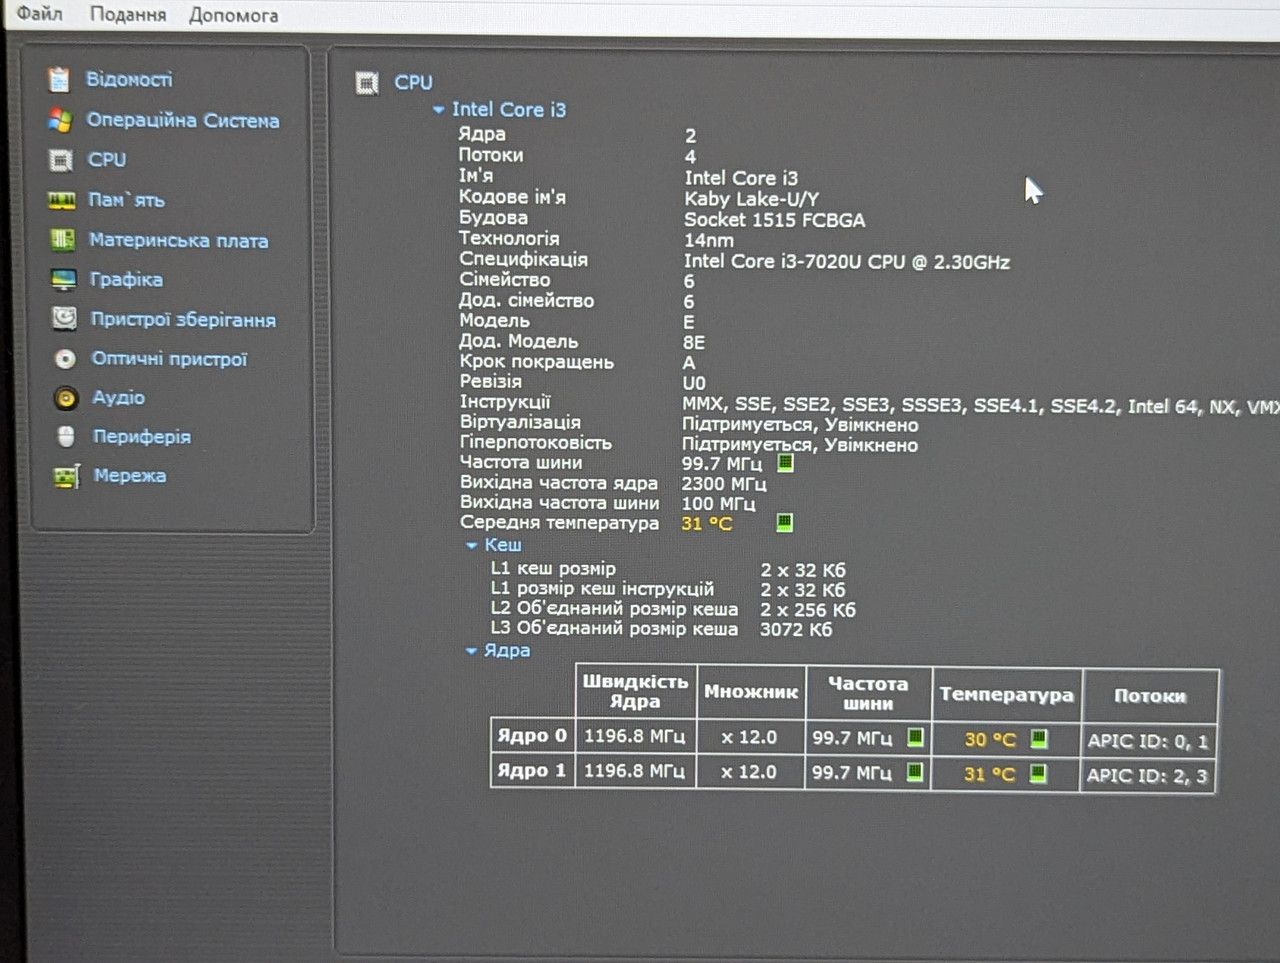
Task: Click the Відомості summary icon
Action: [60, 79]
